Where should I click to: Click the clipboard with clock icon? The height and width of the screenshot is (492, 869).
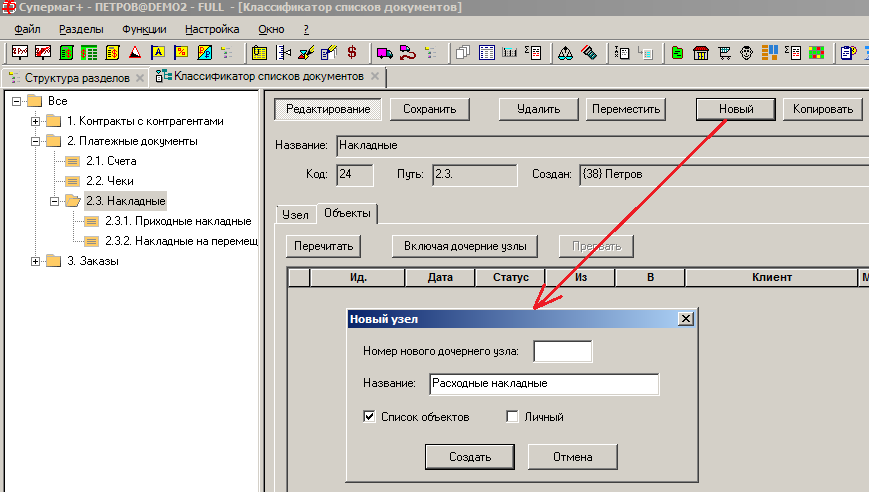[848, 53]
